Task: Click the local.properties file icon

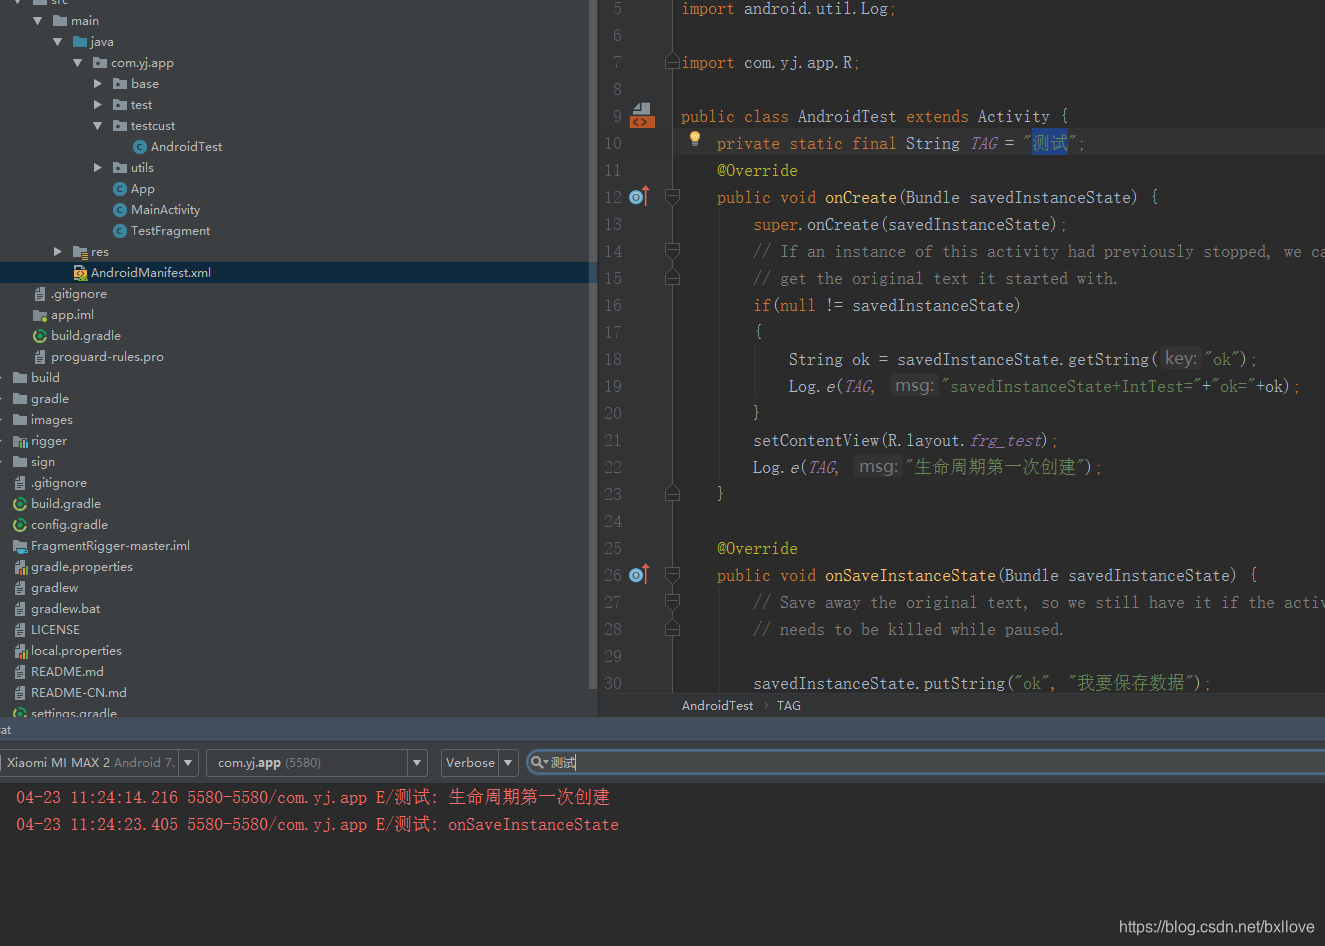Action: 20,650
